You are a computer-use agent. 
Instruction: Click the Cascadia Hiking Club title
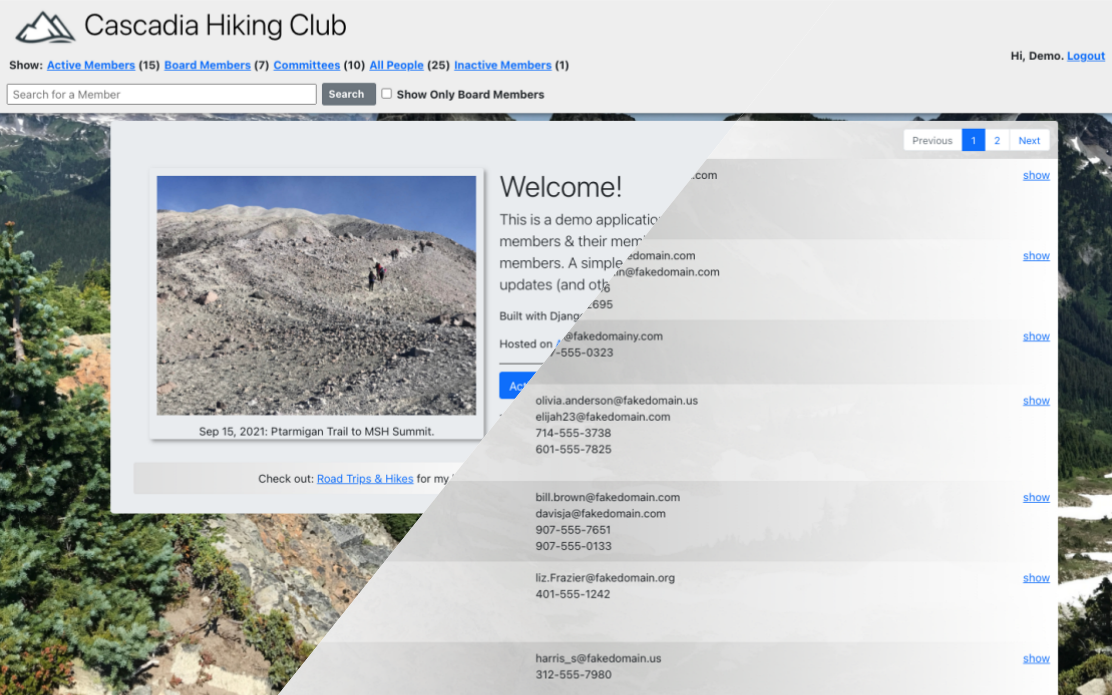coord(215,26)
